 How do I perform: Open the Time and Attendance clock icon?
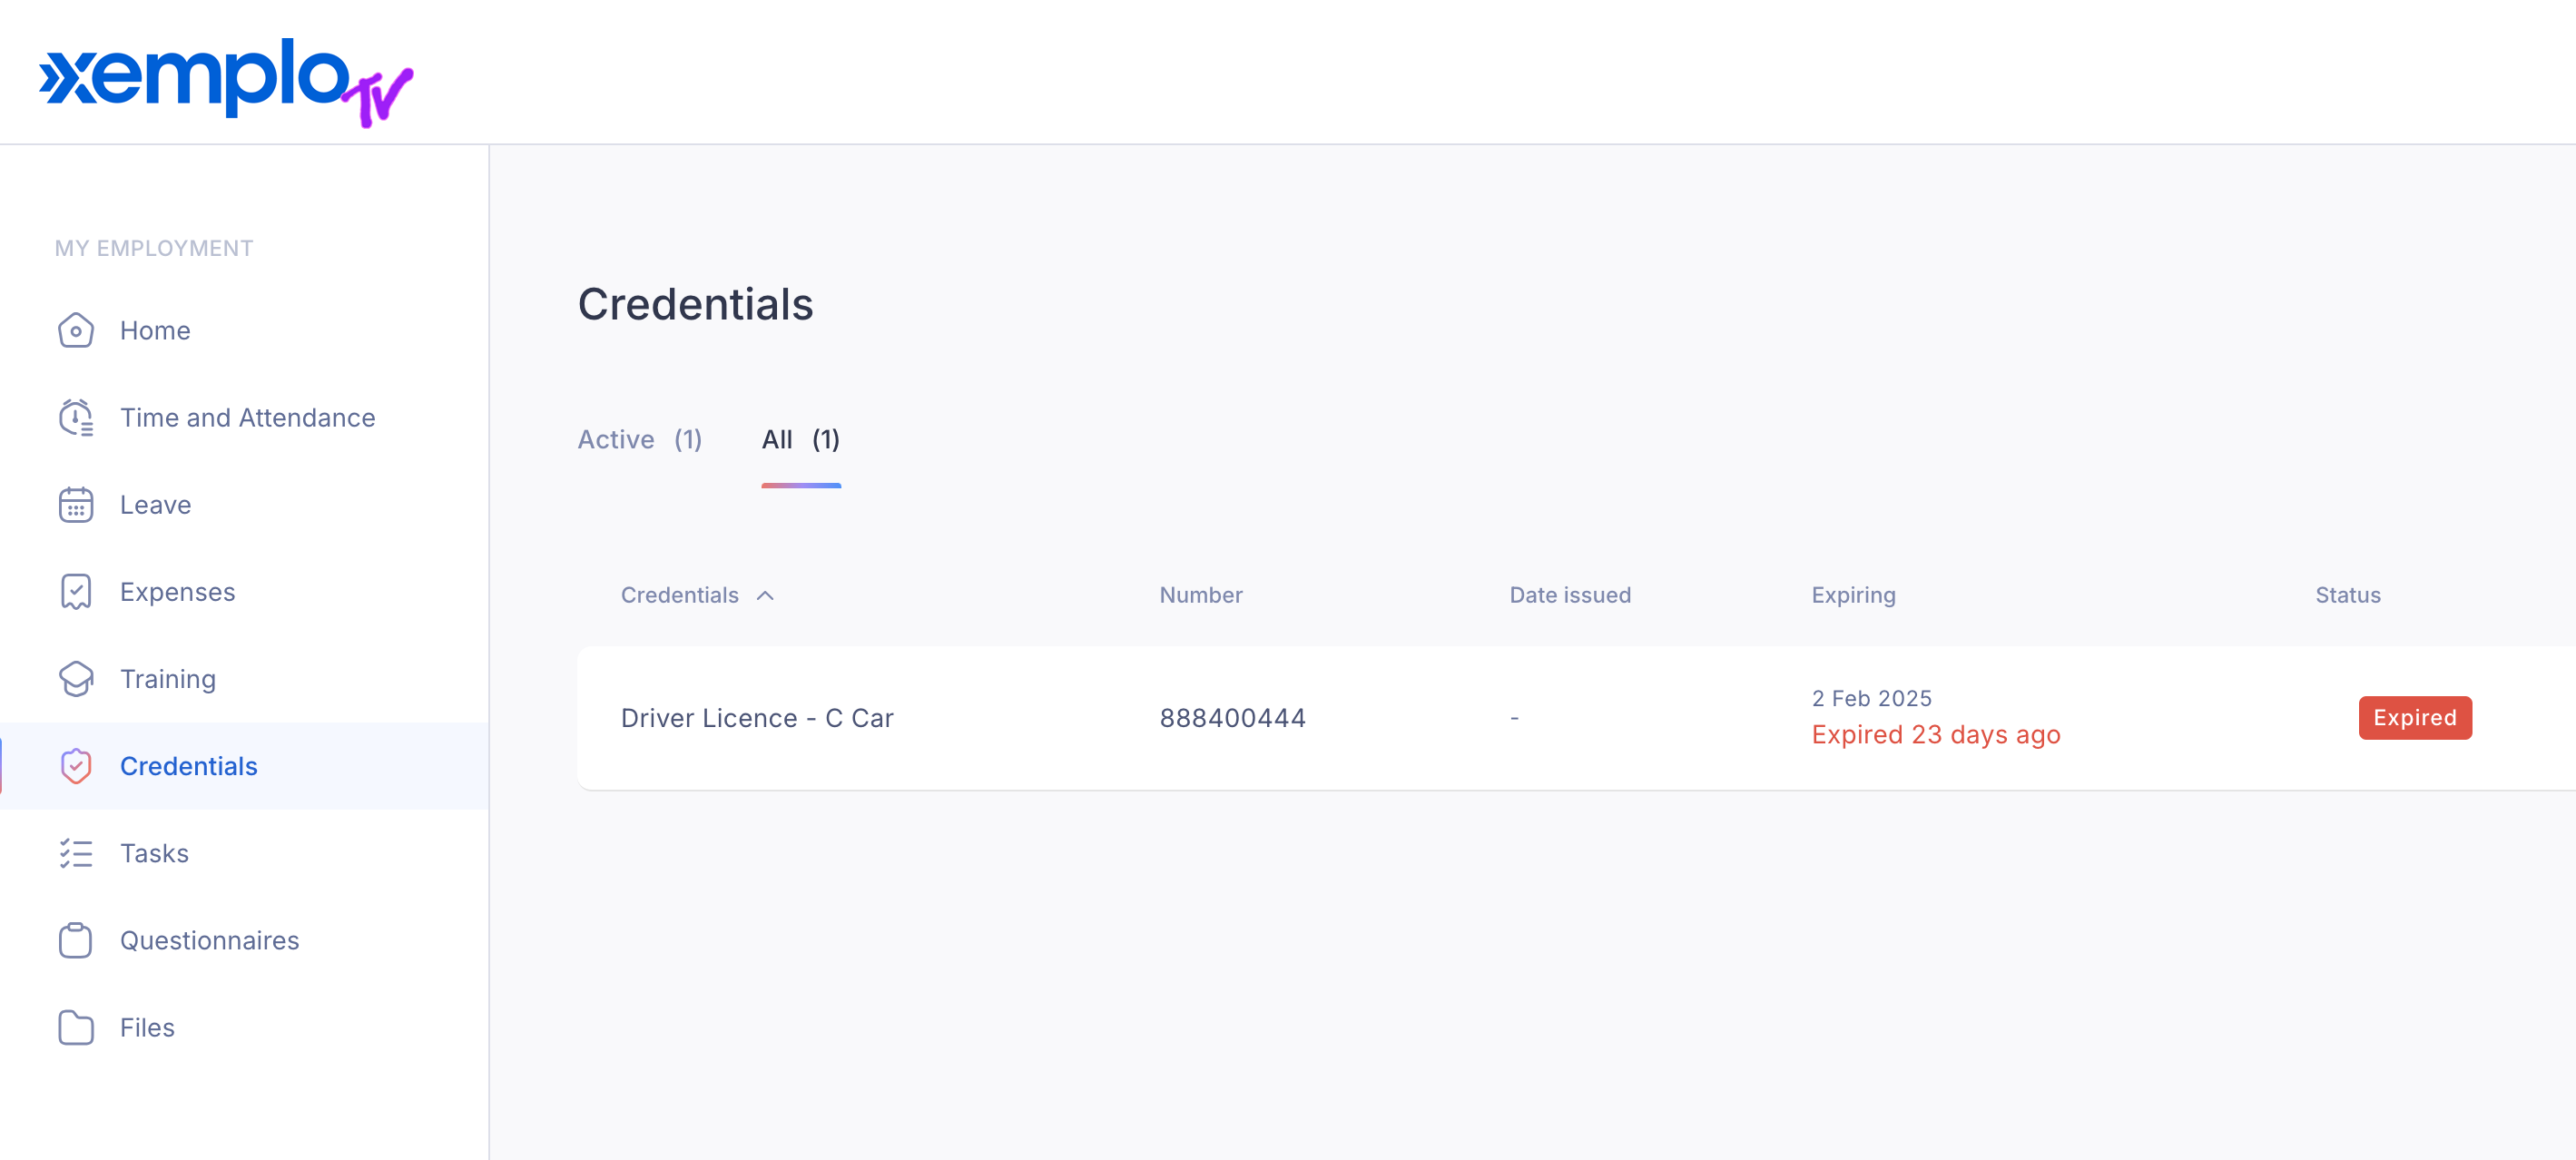point(76,418)
